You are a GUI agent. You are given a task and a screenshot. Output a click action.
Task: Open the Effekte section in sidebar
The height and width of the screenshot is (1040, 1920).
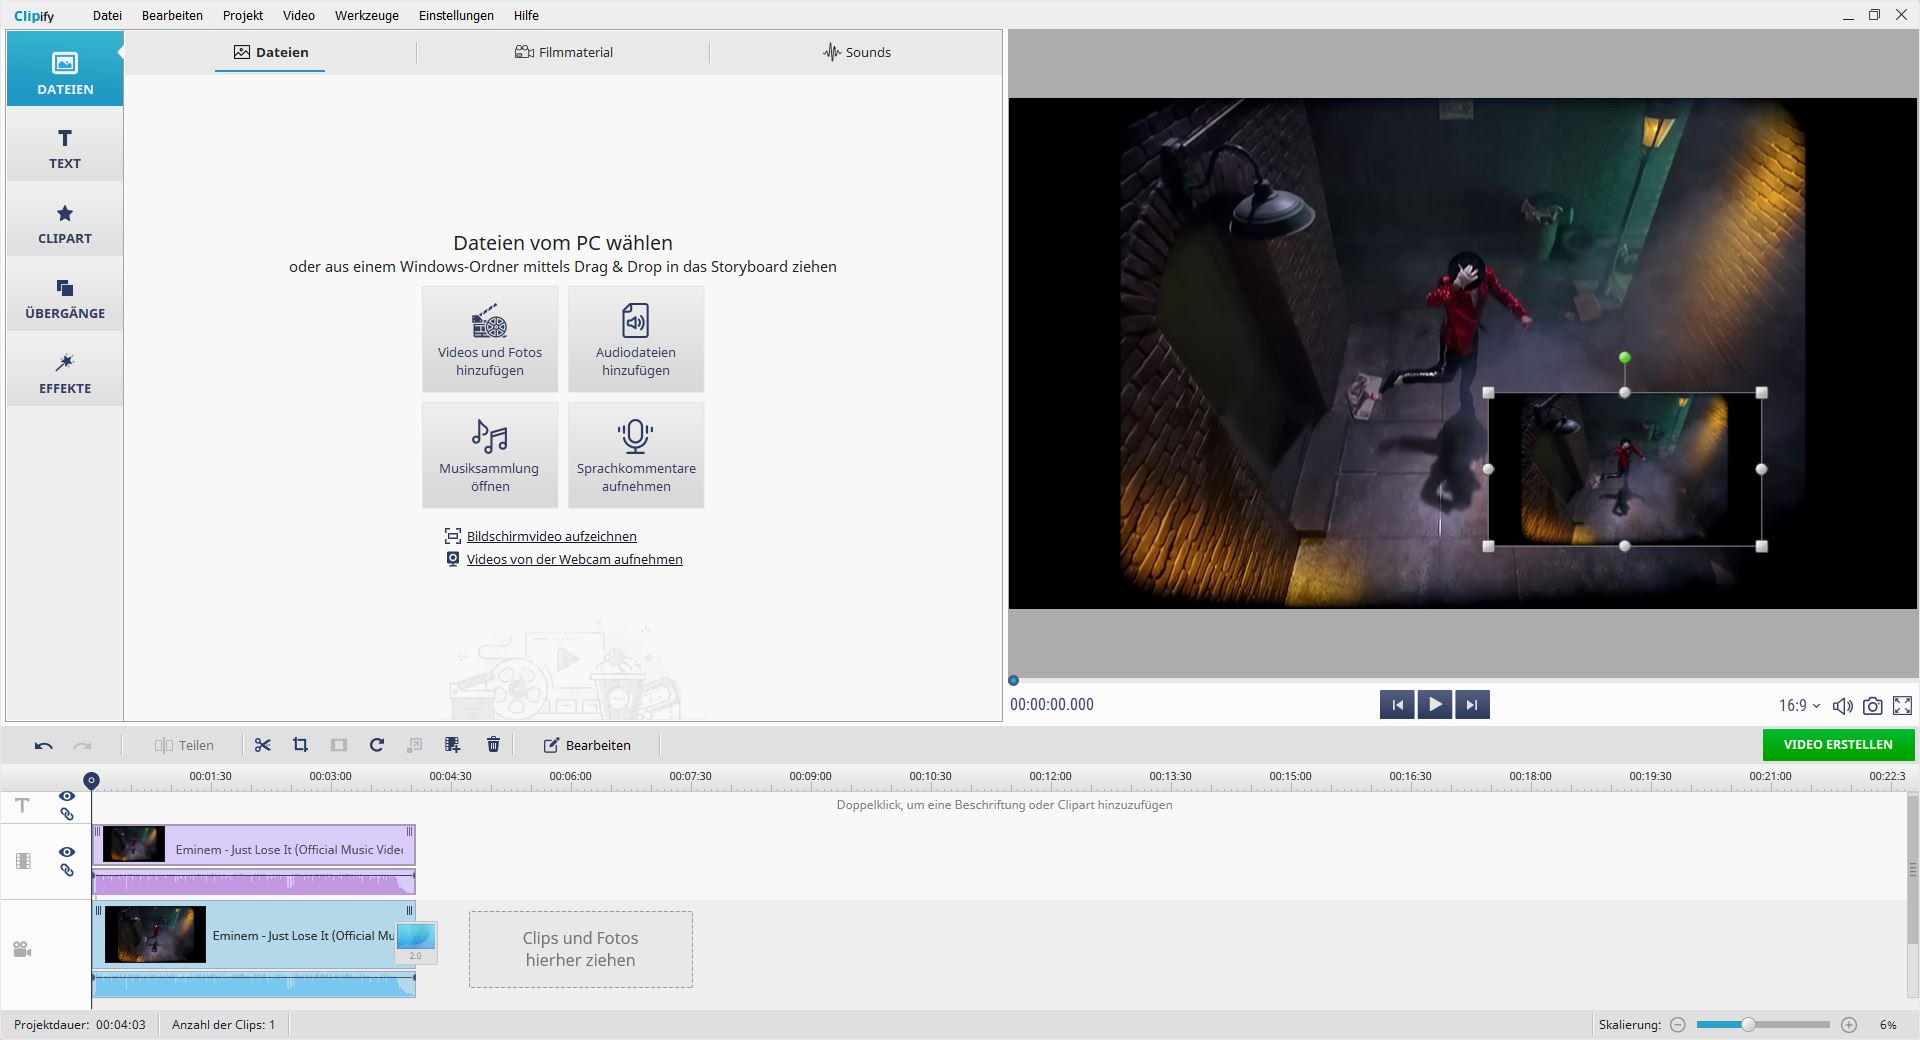pyautogui.click(x=65, y=373)
